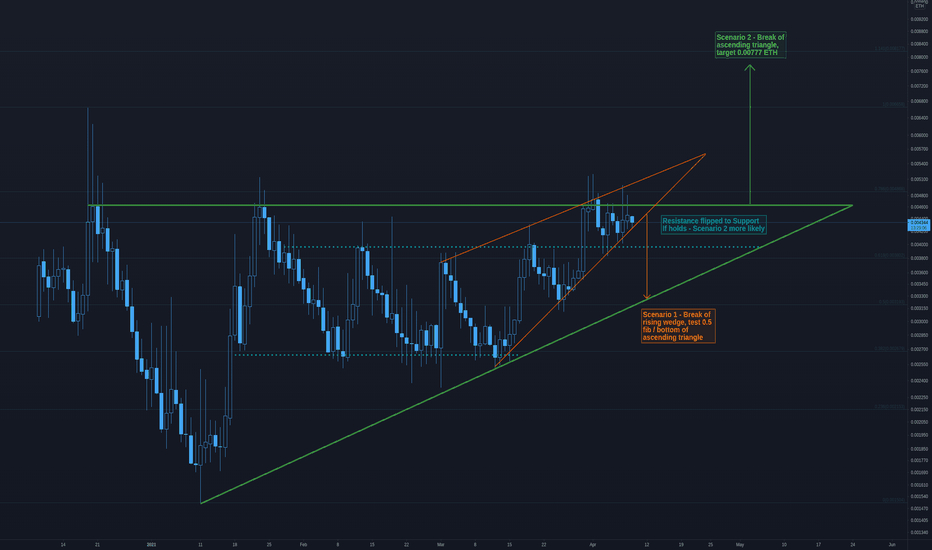This screenshot has height=550, width=932.
Task: Click the 2021 year label on time axis
Action: point(152,545)
